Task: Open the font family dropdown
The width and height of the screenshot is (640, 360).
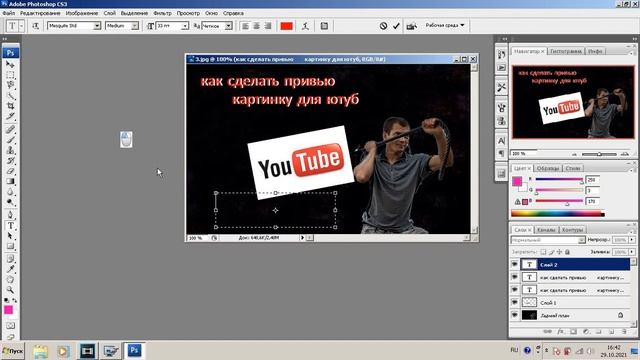Action: pyautogui.click(x=97, y=26)
